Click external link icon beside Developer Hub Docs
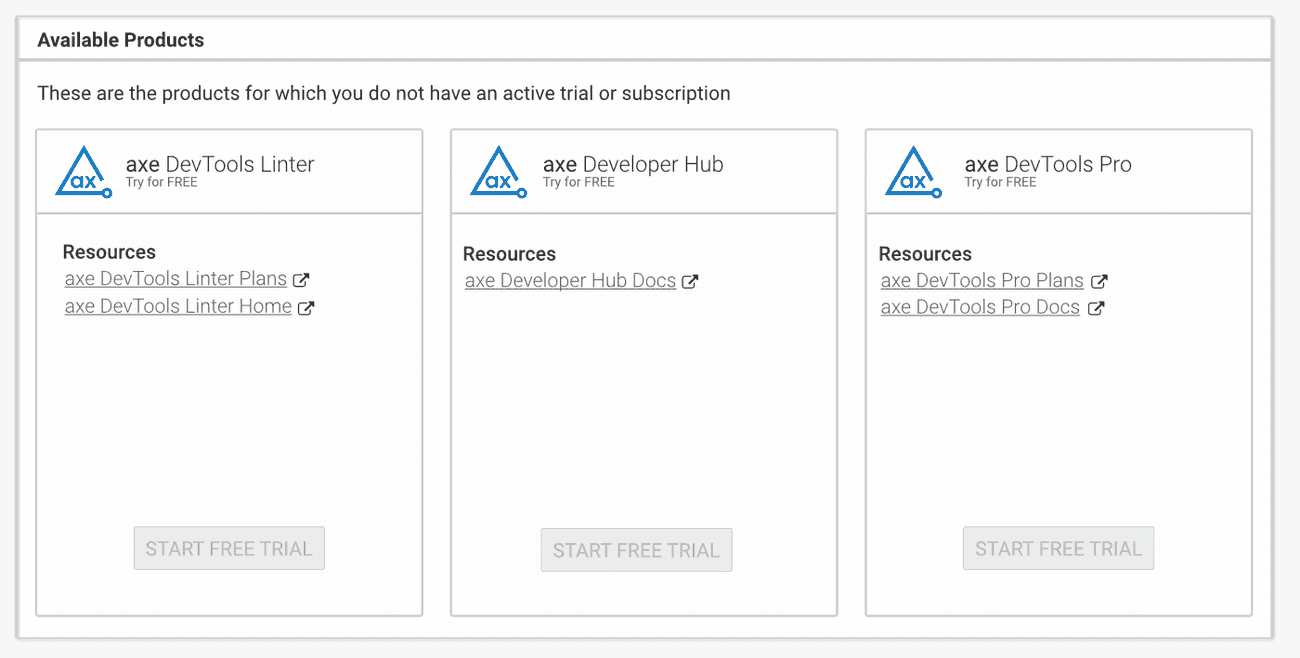 (690, 281)
